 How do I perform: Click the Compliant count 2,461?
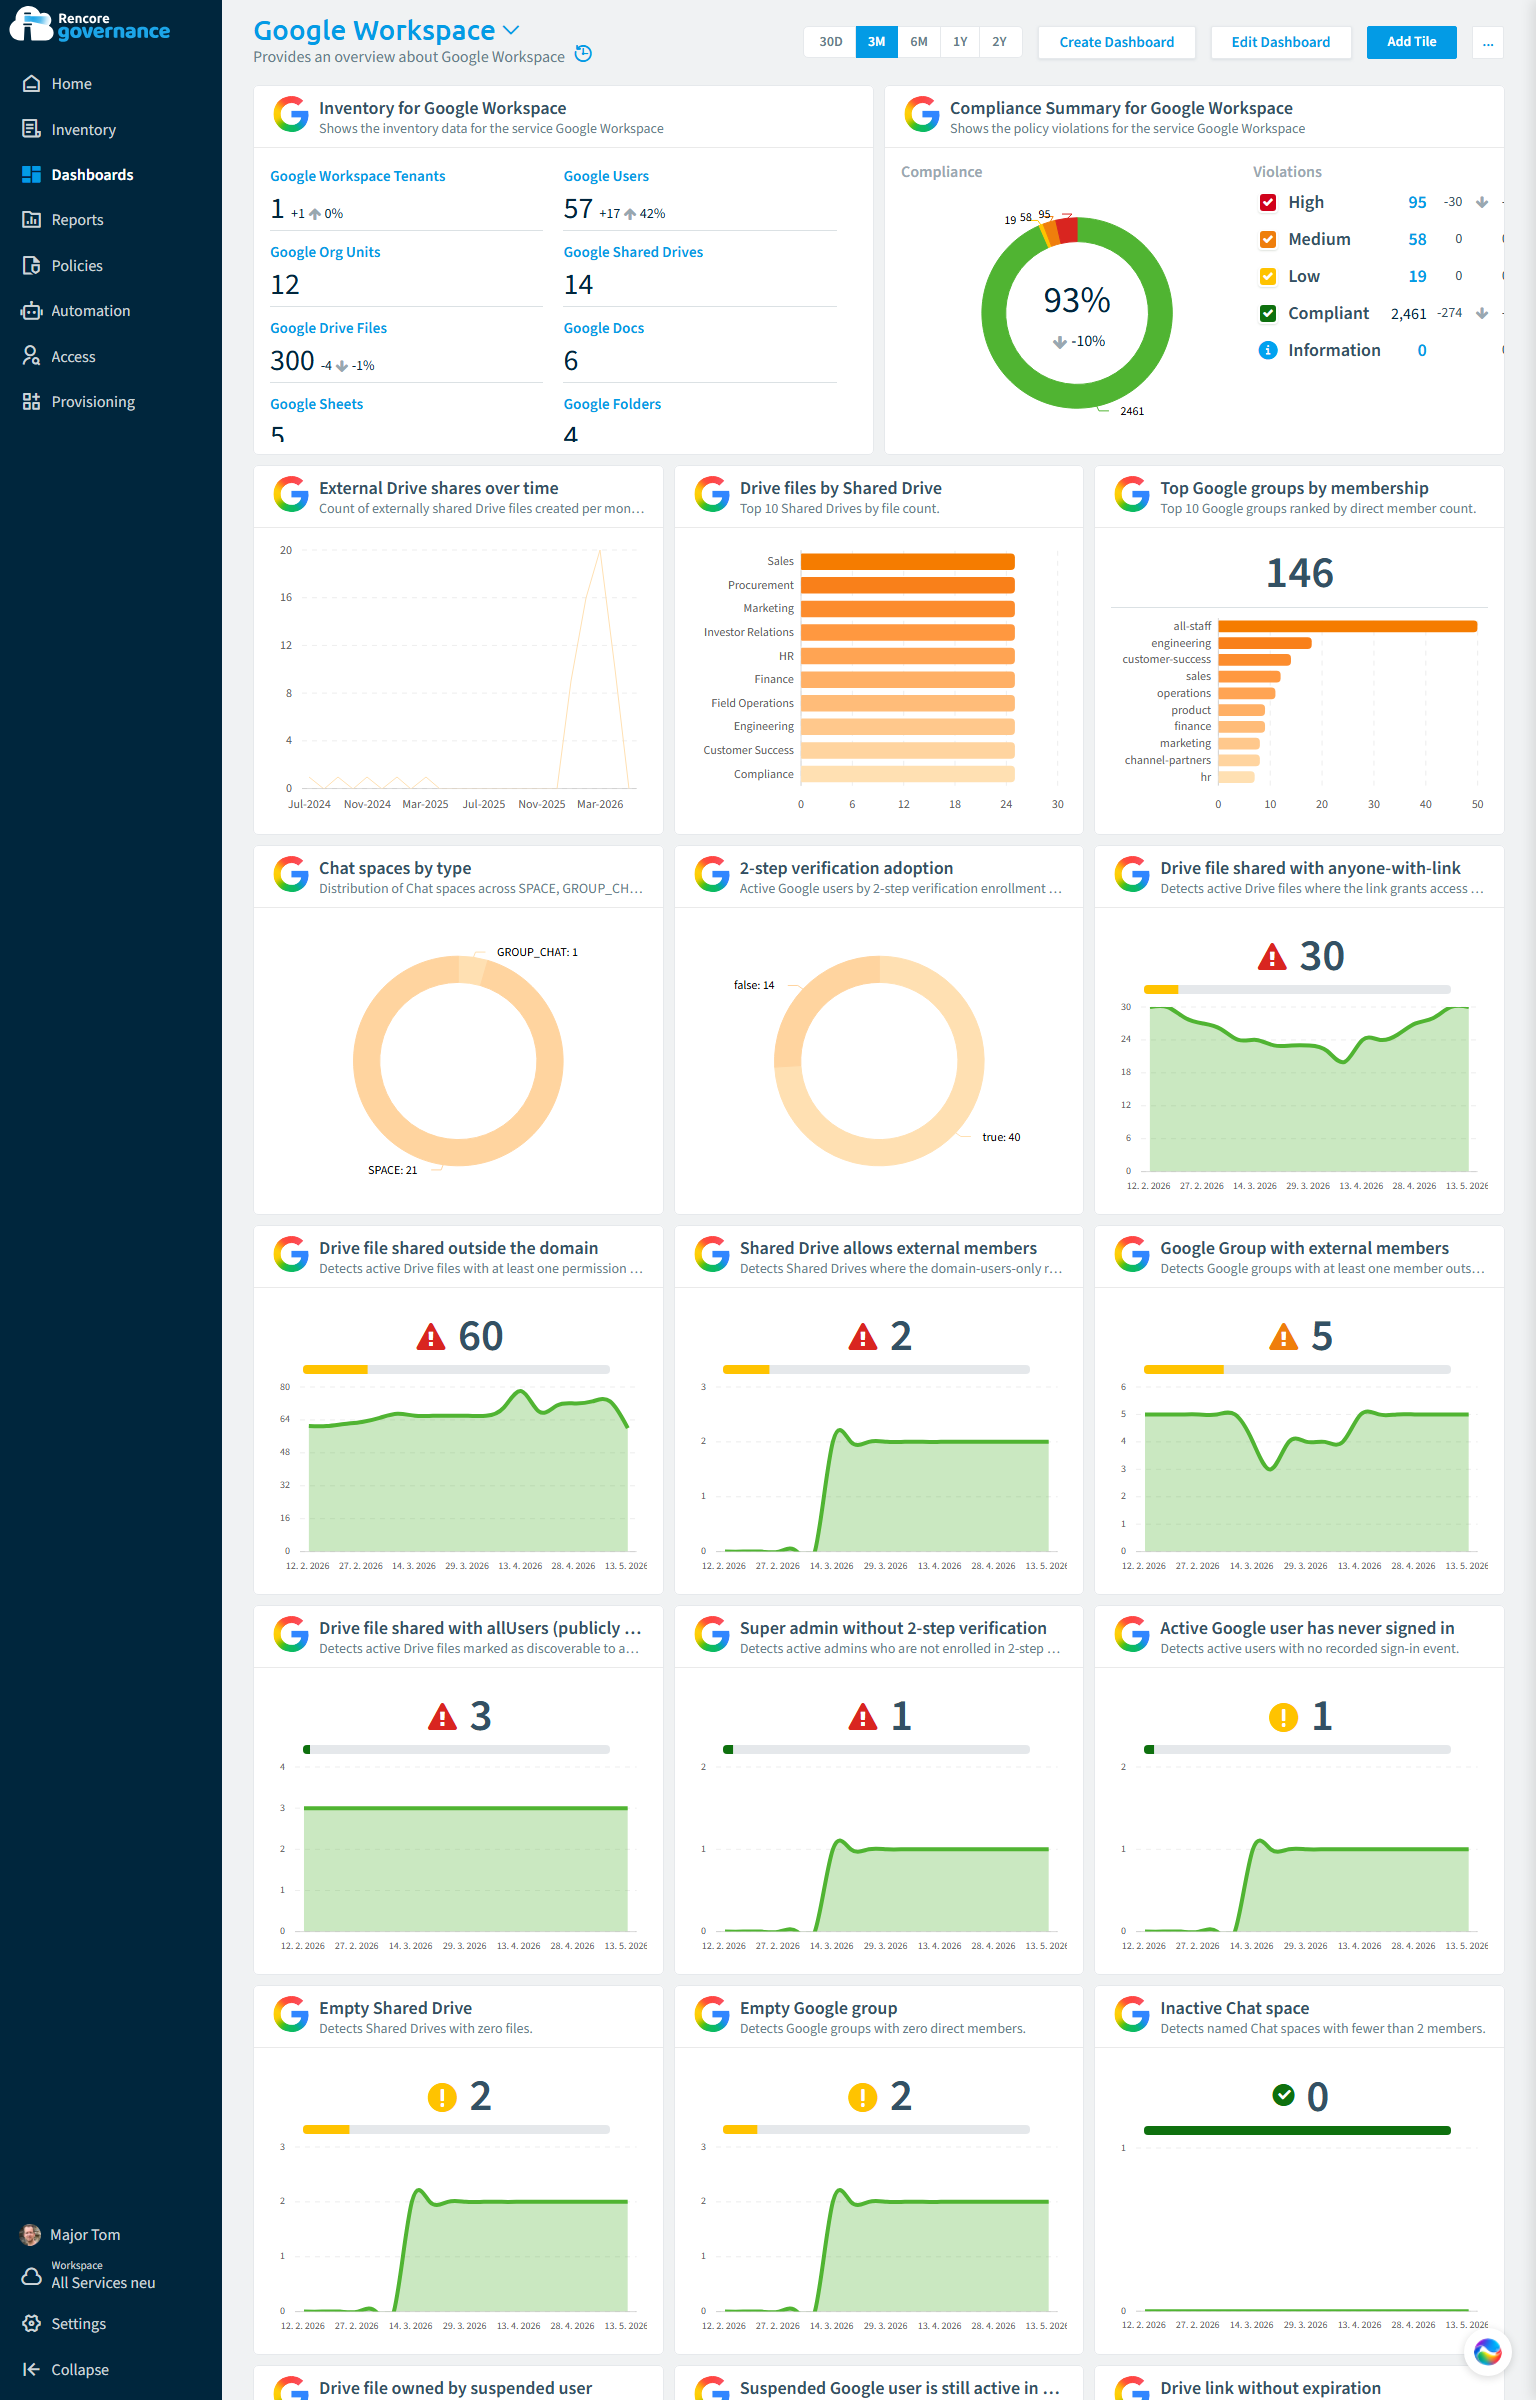click(x=1408, y=314)
